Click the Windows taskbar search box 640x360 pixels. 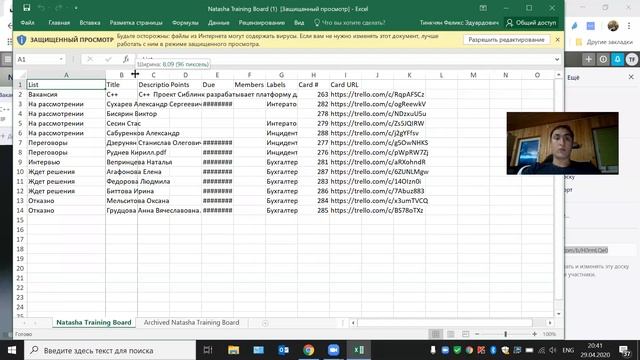(110, 350)
